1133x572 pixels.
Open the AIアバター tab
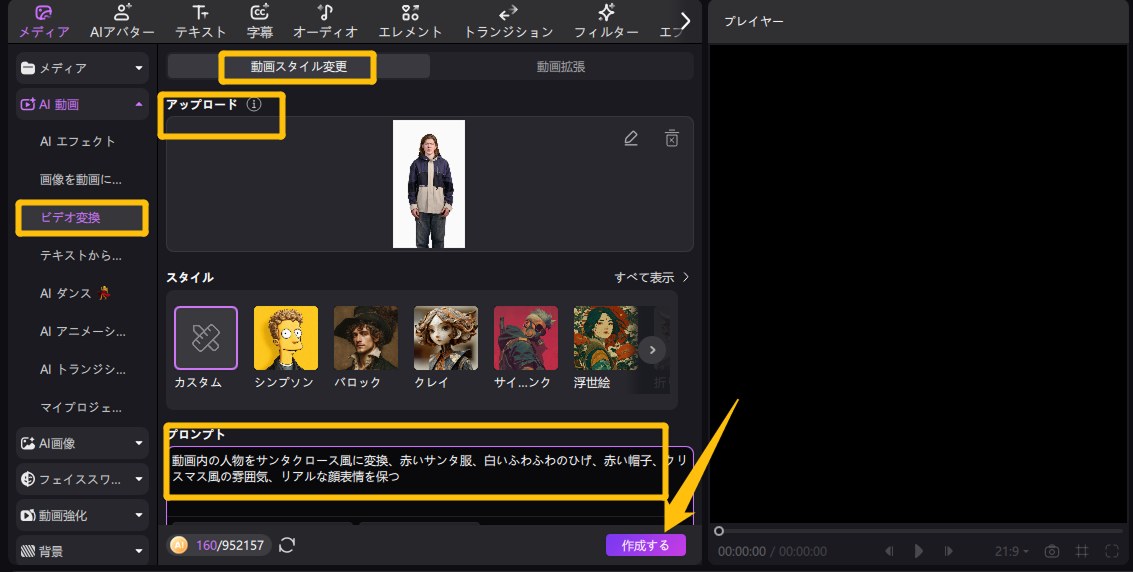(122, 22)
